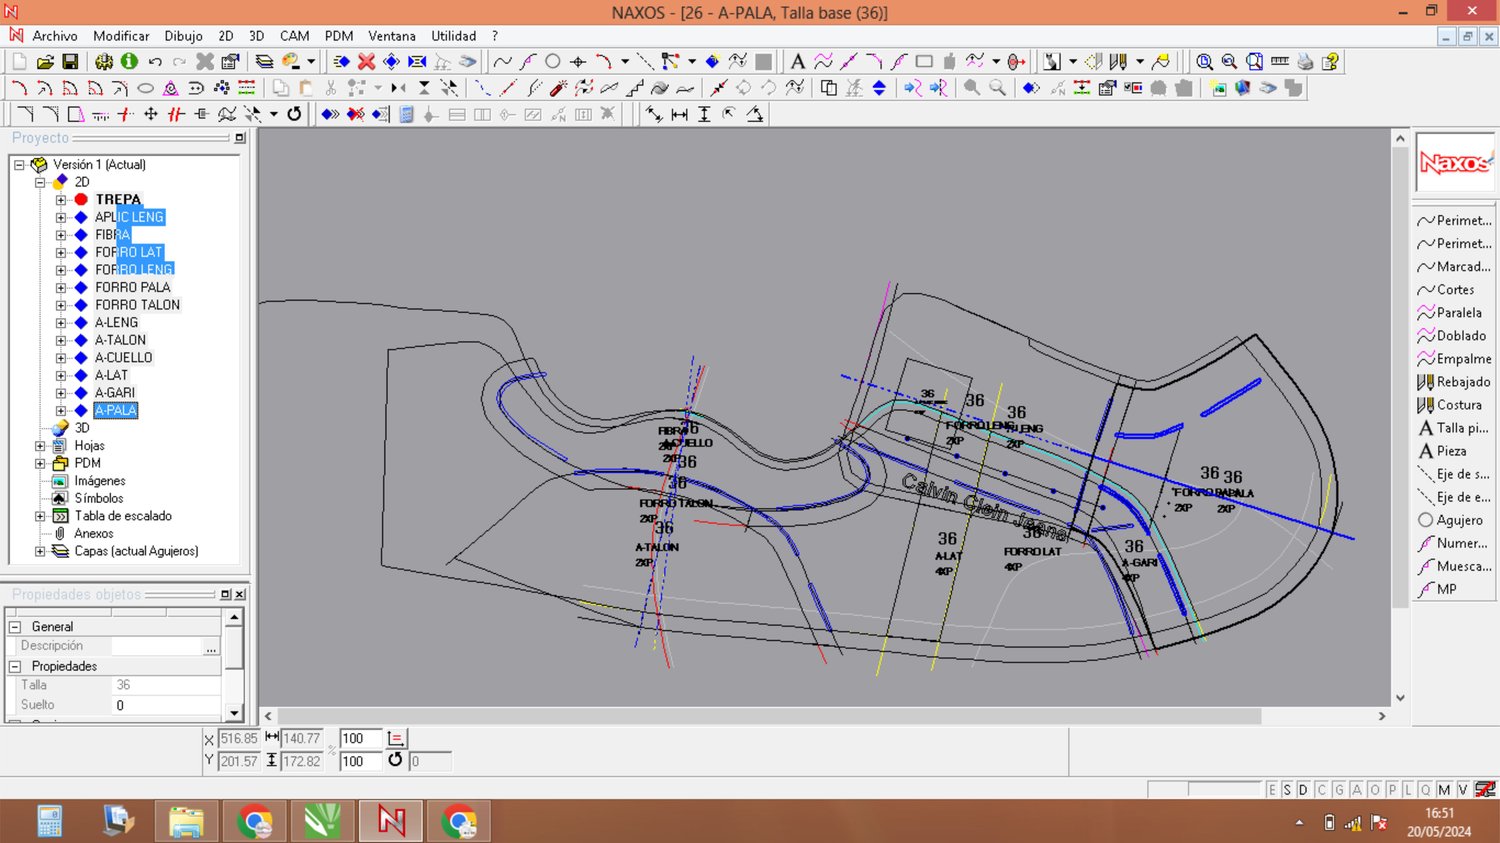The width and height of the screenshot is (1500, 843).
Task: Open the Modificar menu
Action: (121, 36)
